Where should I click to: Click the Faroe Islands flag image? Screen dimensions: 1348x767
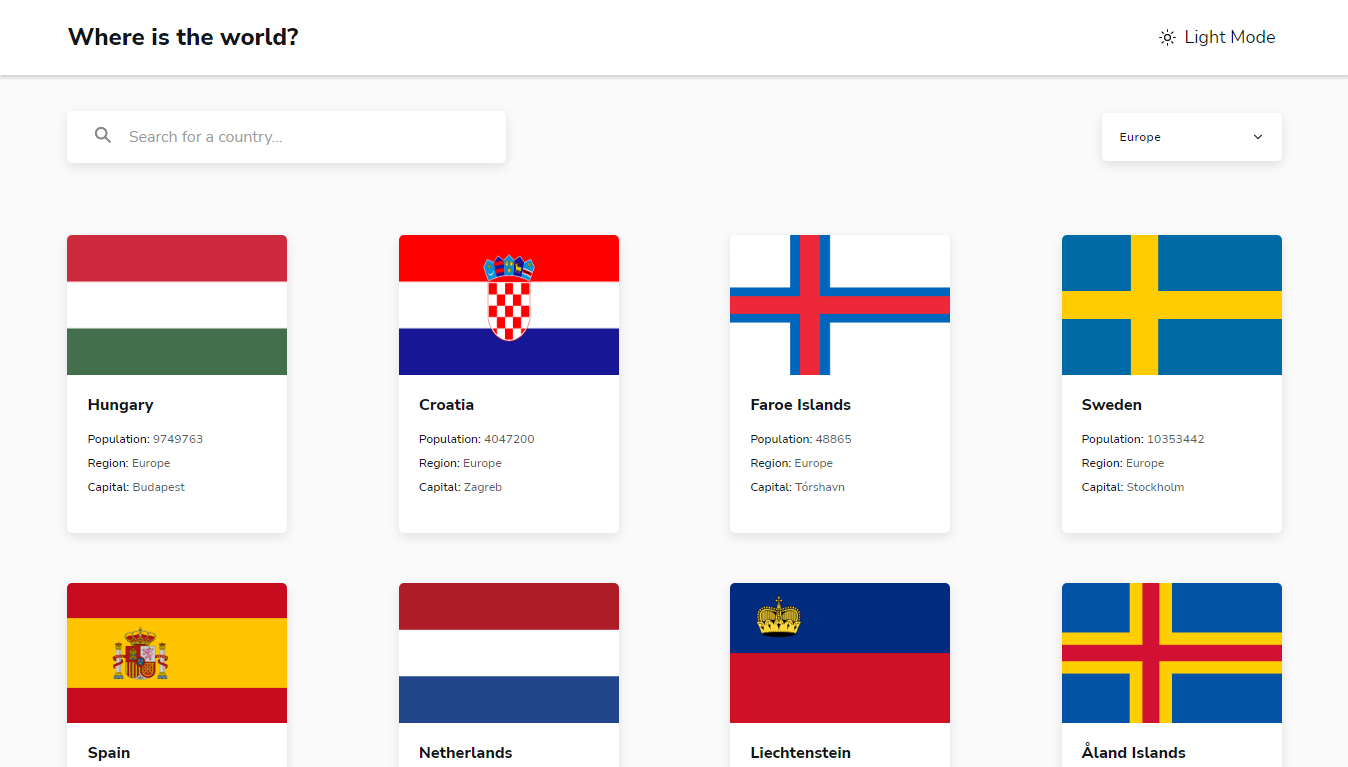coord(840,304)
